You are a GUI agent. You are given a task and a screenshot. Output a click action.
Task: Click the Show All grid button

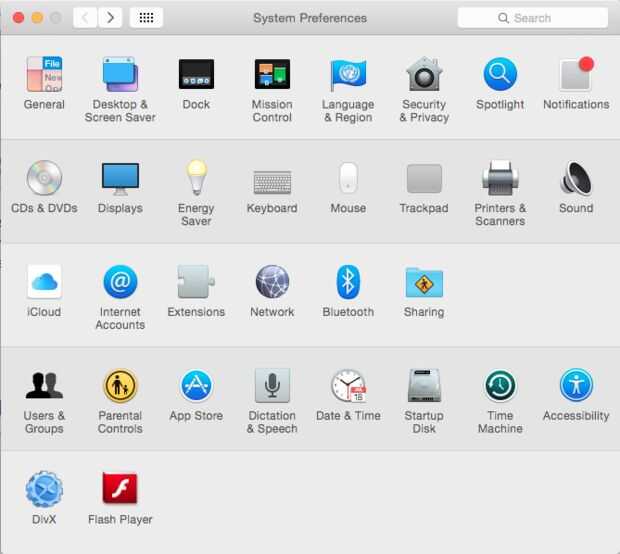click(x=146, y=17)
